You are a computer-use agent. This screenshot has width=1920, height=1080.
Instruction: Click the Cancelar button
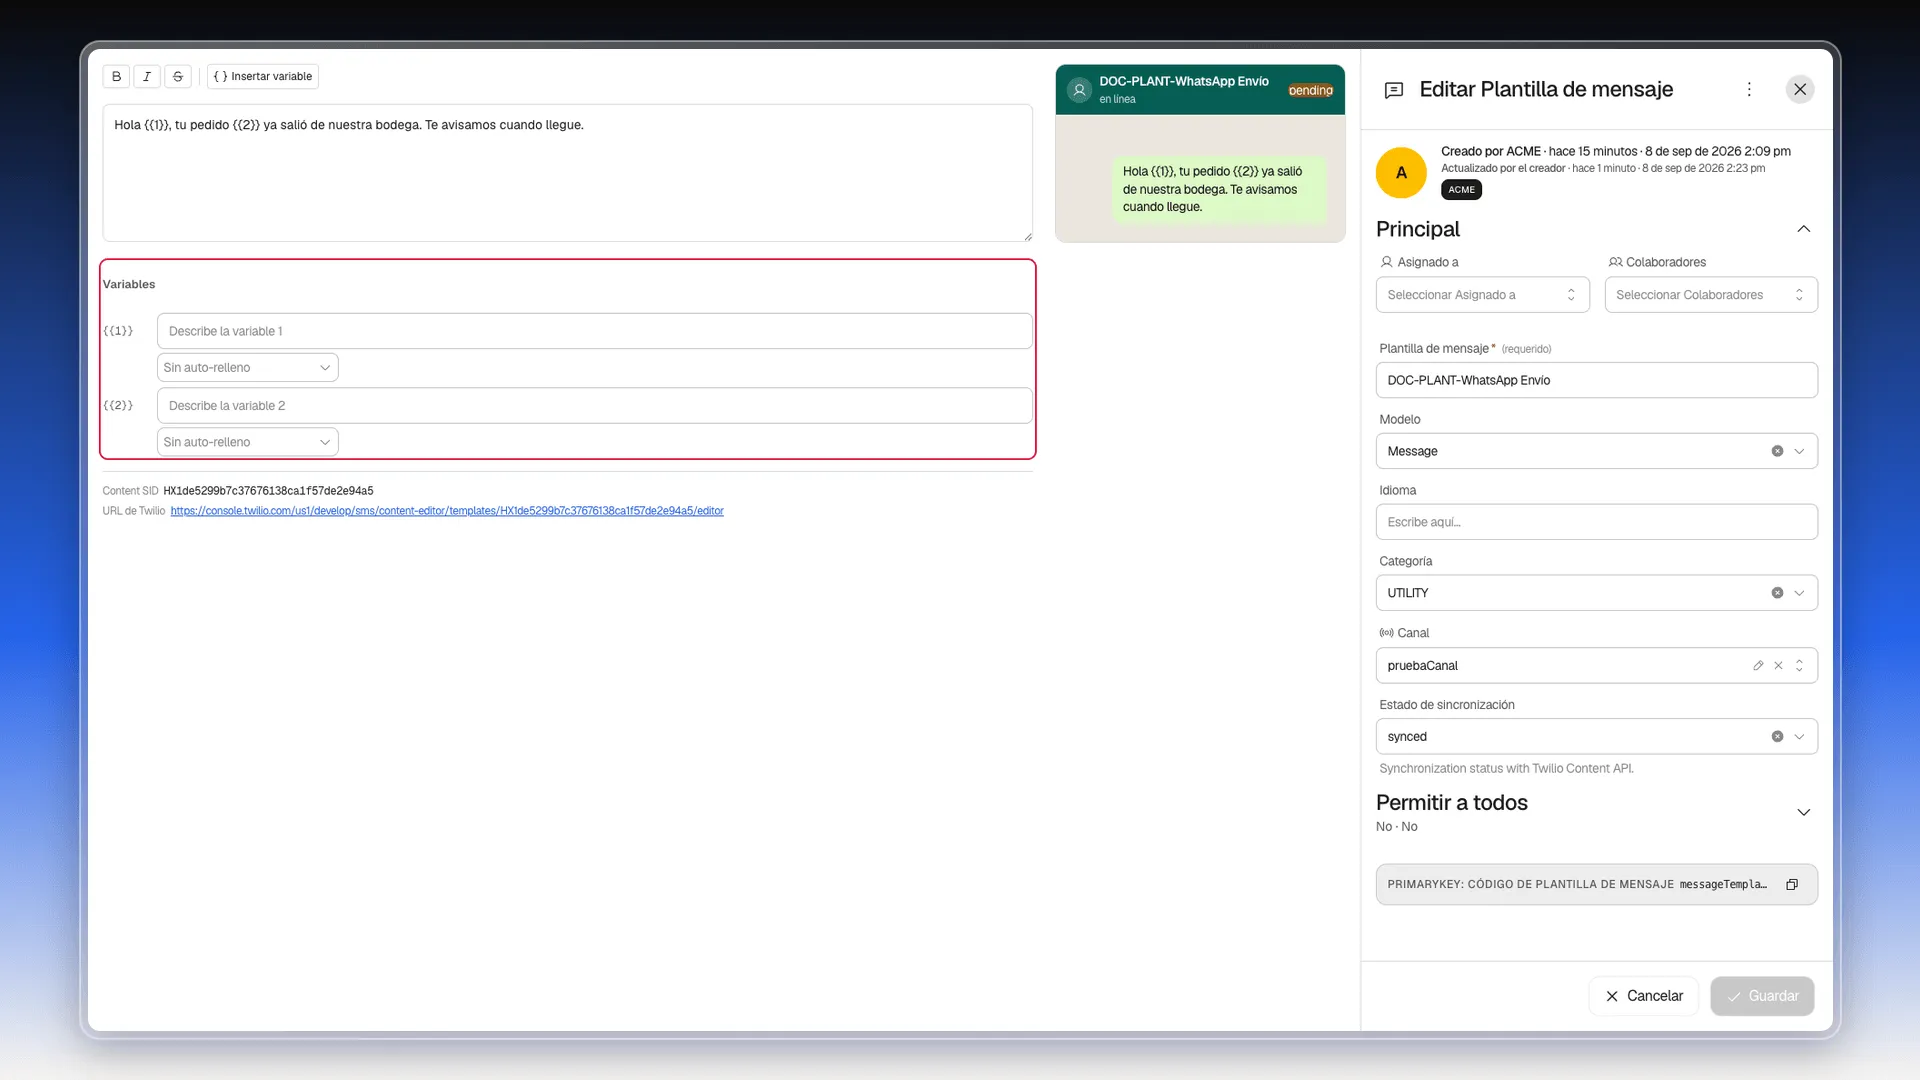click(x=1644, y=996)
